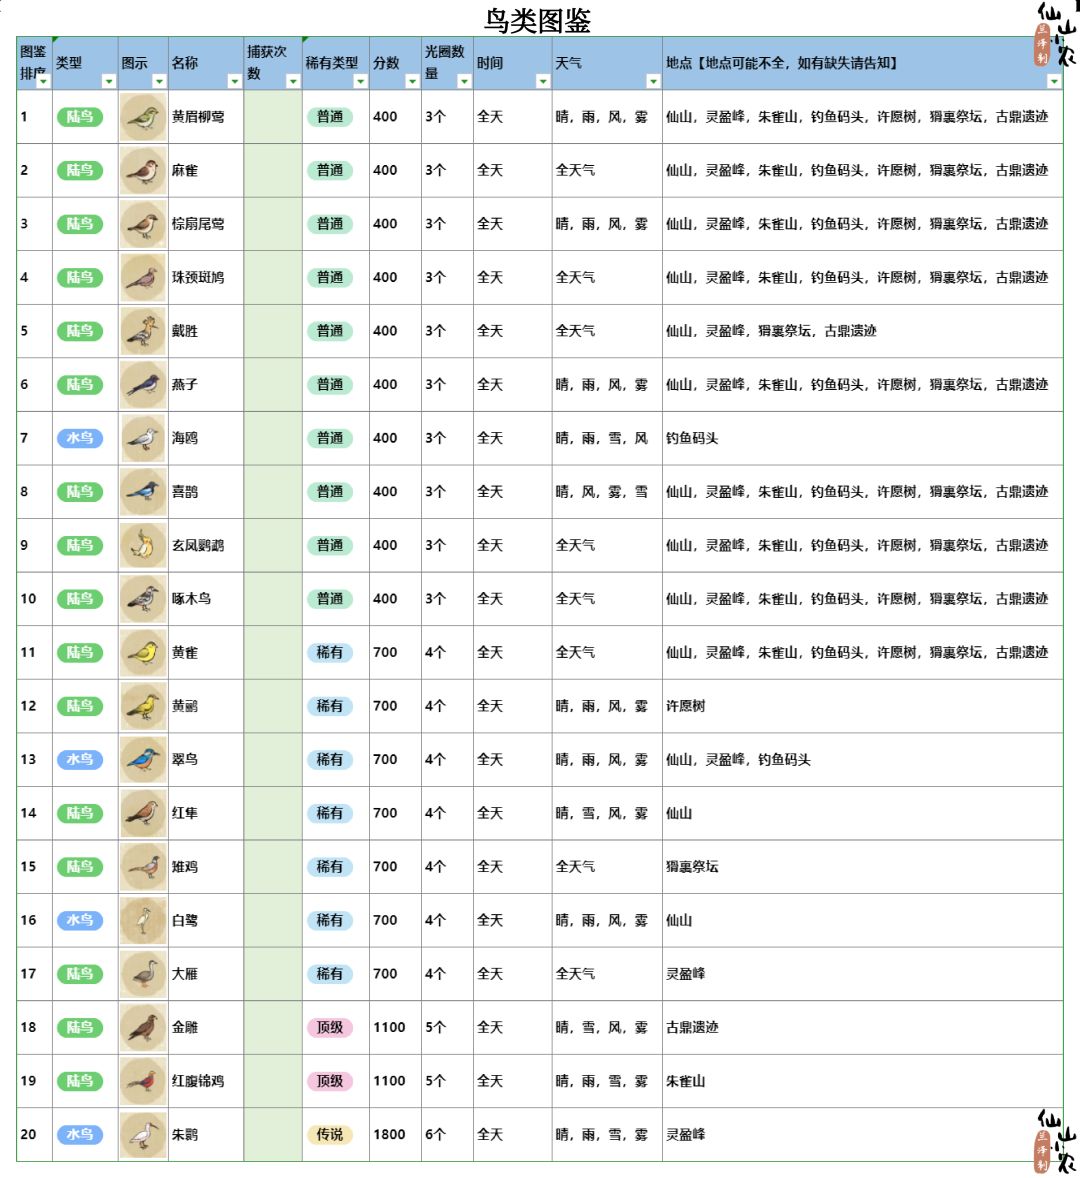This screenshot has height=1178, width=1080.
Task: Click the 水鸟 type tag for 白鹭
Action: tap(80, 920)
